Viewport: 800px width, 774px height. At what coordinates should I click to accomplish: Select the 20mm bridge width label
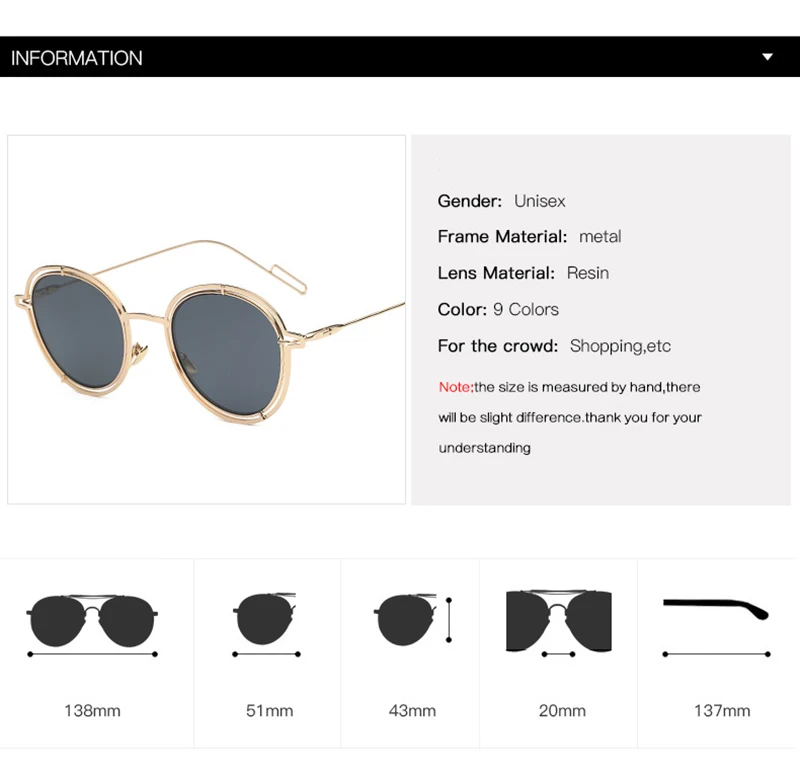562,710
